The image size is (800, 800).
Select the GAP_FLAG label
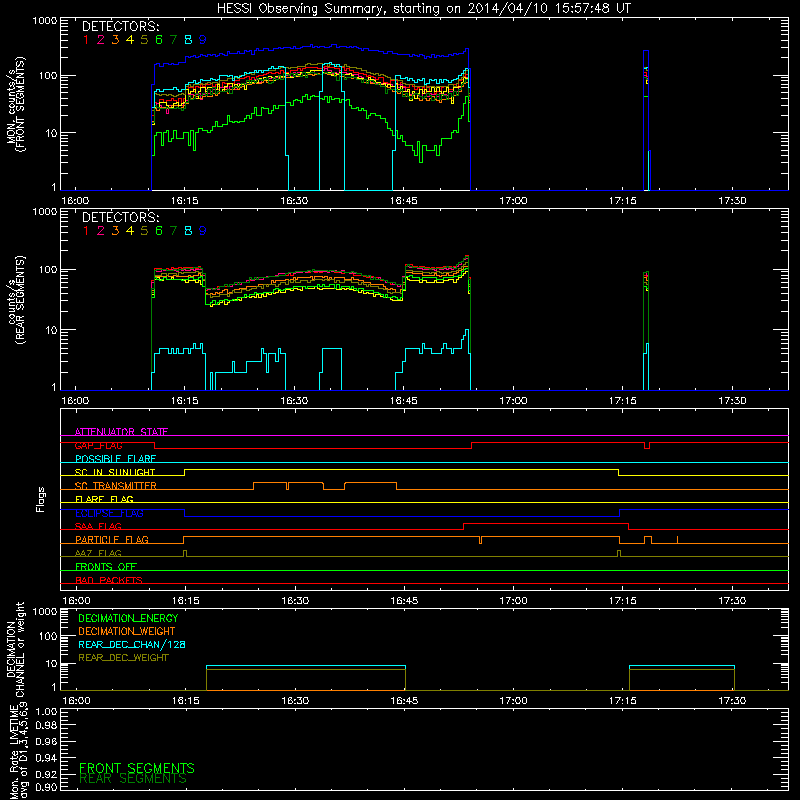point(98,445)
